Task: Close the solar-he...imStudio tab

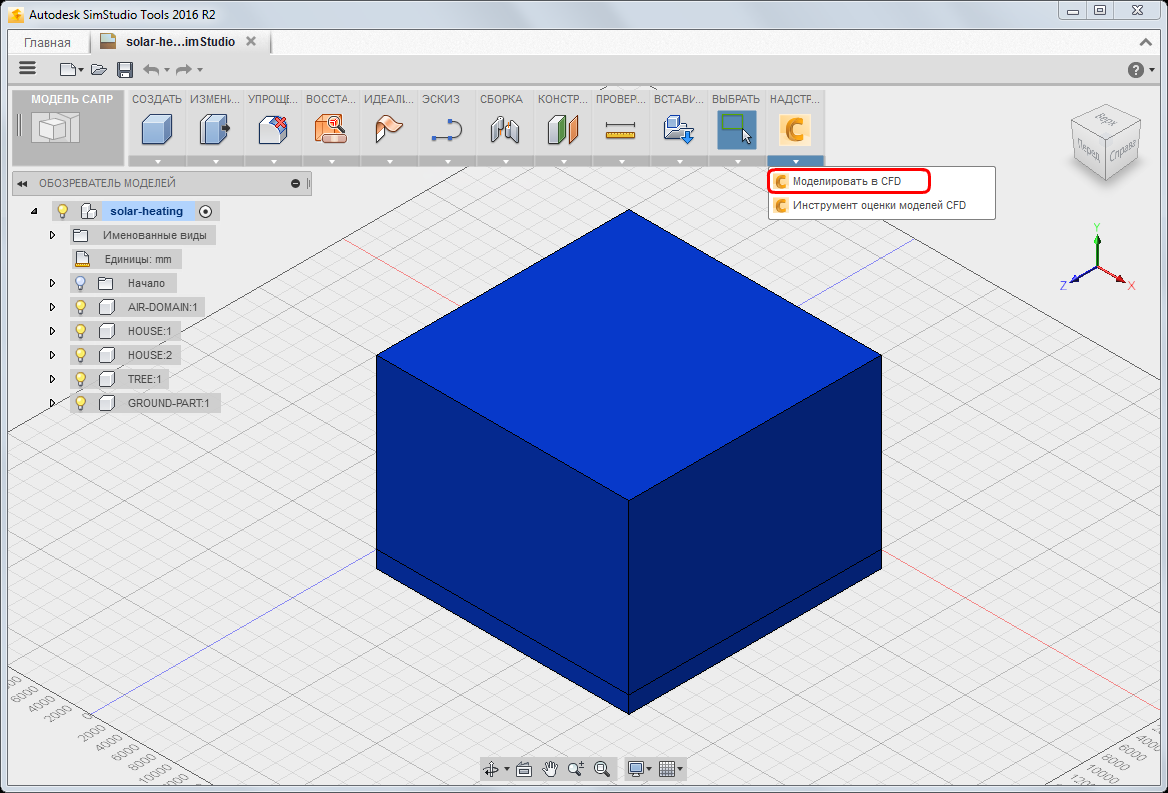Action: point(251,42)
